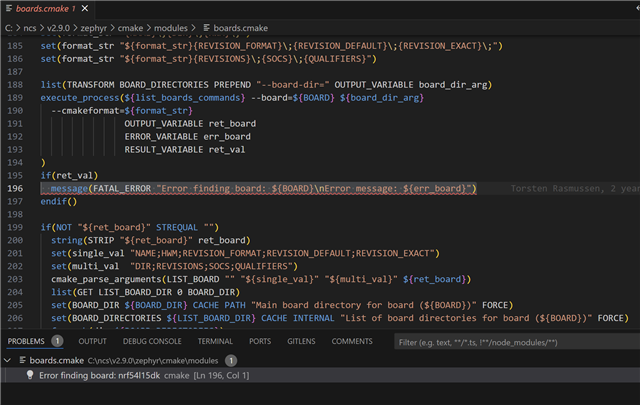Select the boards.cmake editor tab
640x405 pixels.
click(47, 9)
